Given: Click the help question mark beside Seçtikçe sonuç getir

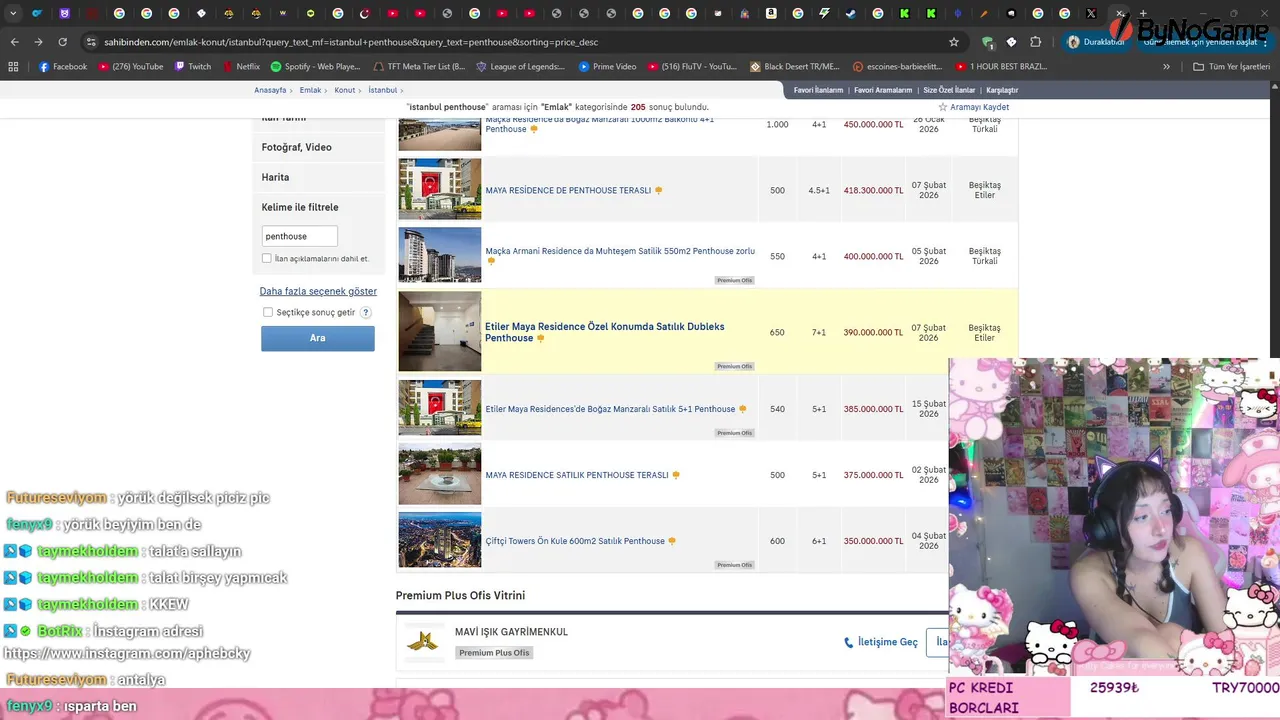Looking at the screenshot, I should [366, 313].
